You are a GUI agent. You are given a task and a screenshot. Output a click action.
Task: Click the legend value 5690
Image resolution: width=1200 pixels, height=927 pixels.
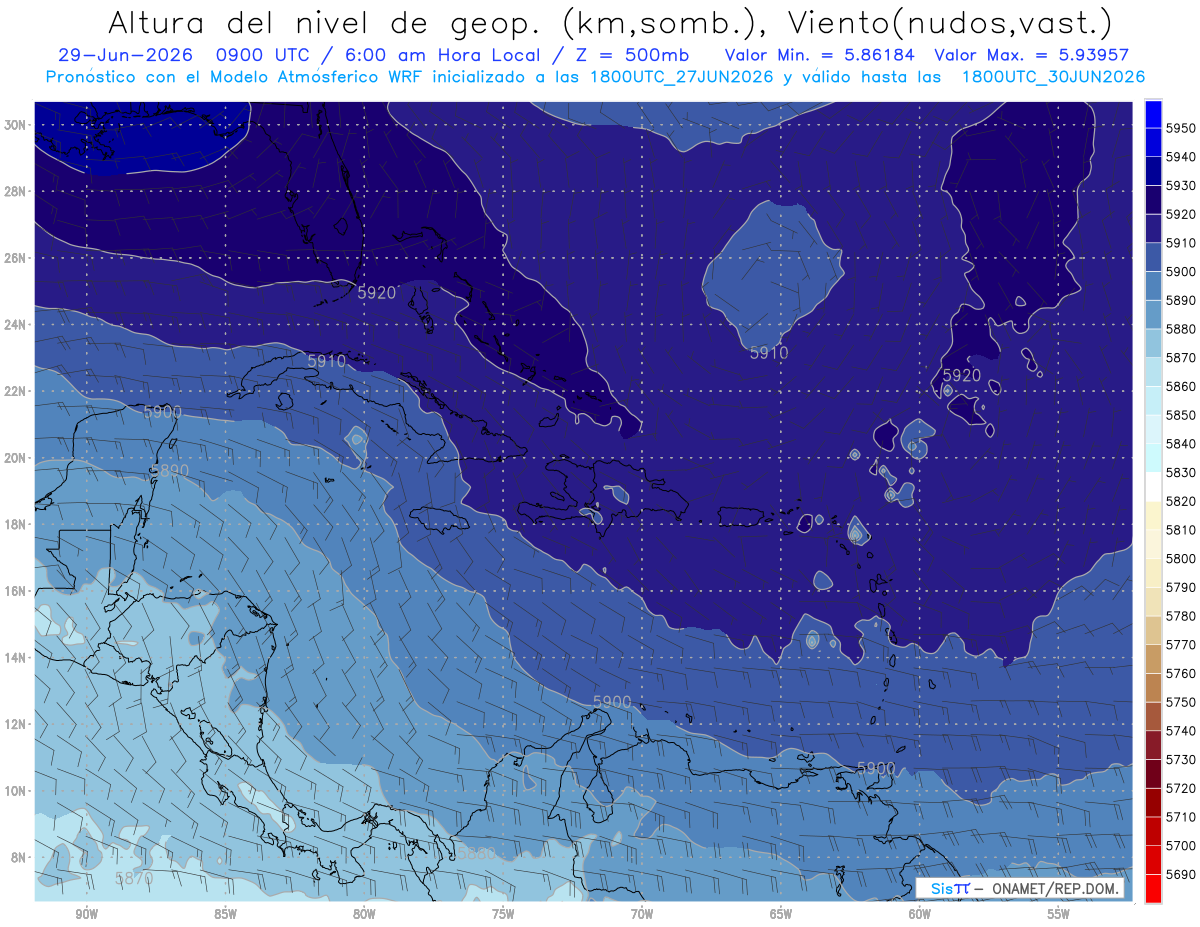click(x=1180, y=875)
